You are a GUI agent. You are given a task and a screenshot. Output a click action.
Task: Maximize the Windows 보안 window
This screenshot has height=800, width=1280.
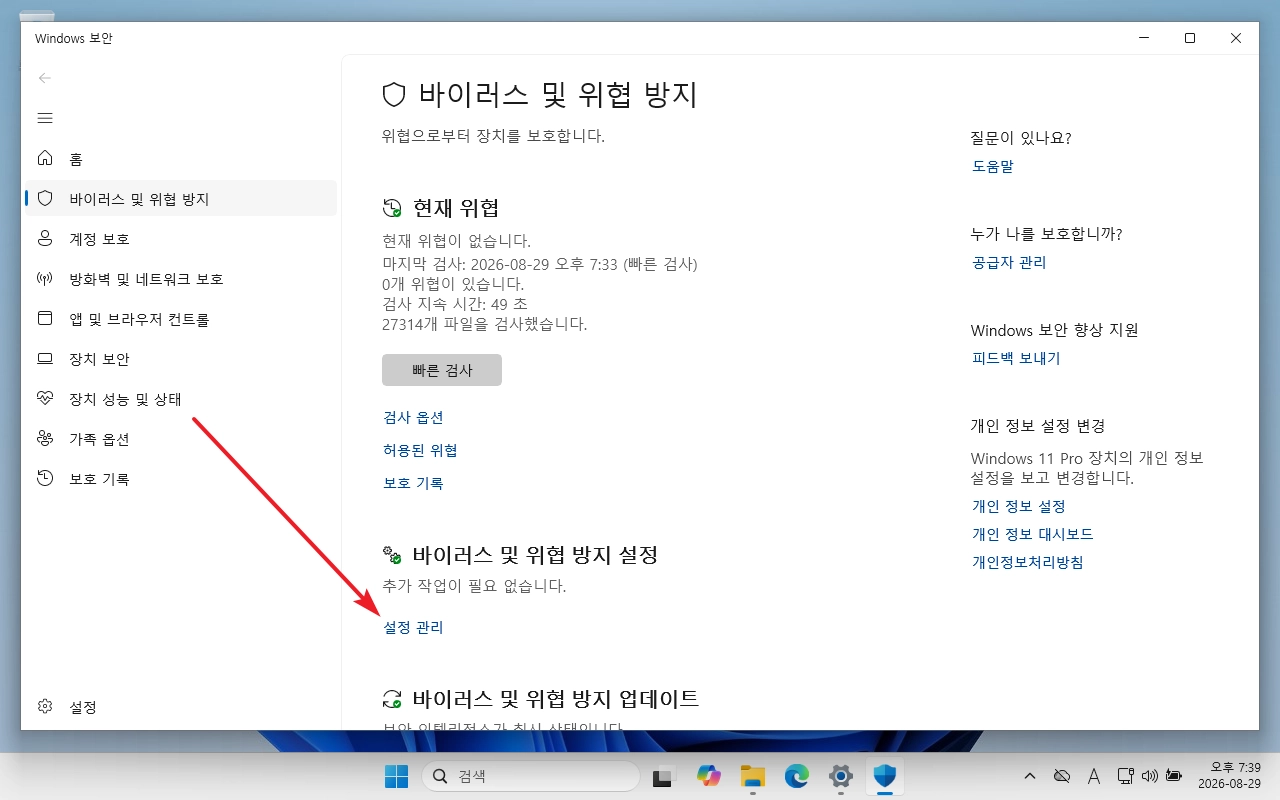(x=1190, y=38)
